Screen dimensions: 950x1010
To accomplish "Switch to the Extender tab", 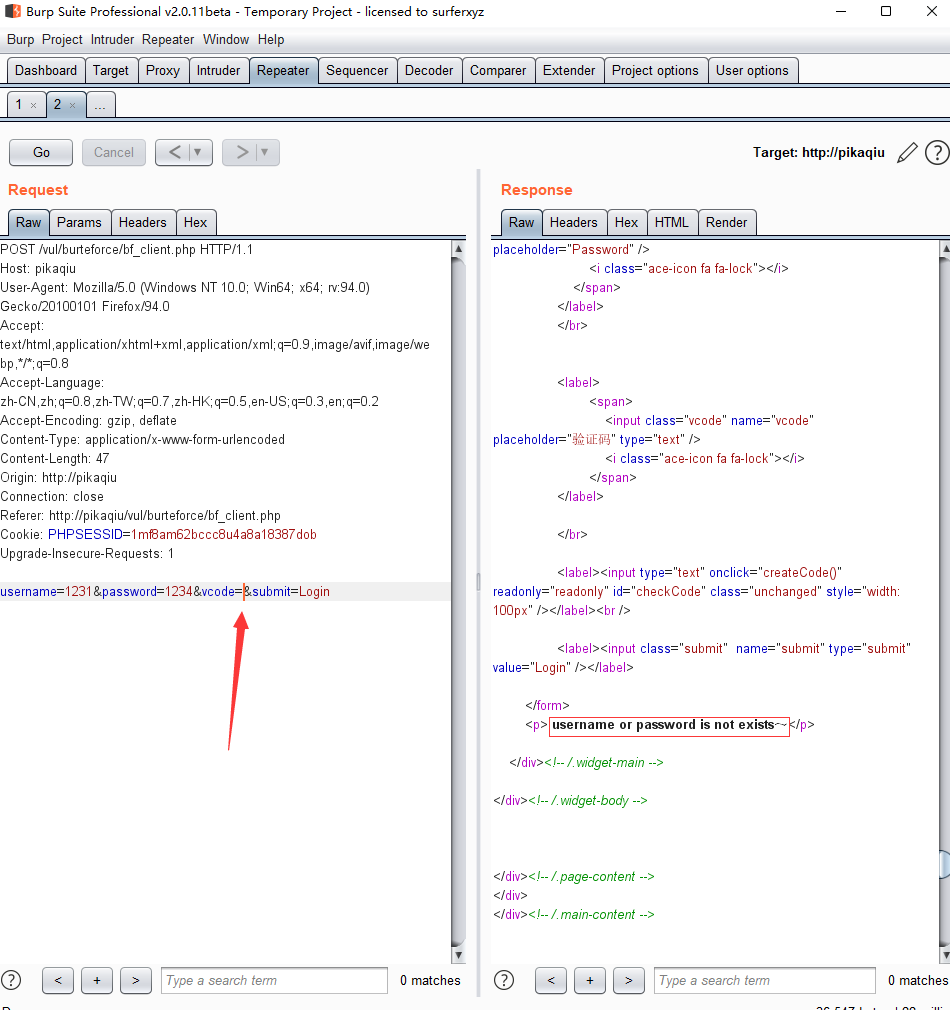I will point(569,70).
